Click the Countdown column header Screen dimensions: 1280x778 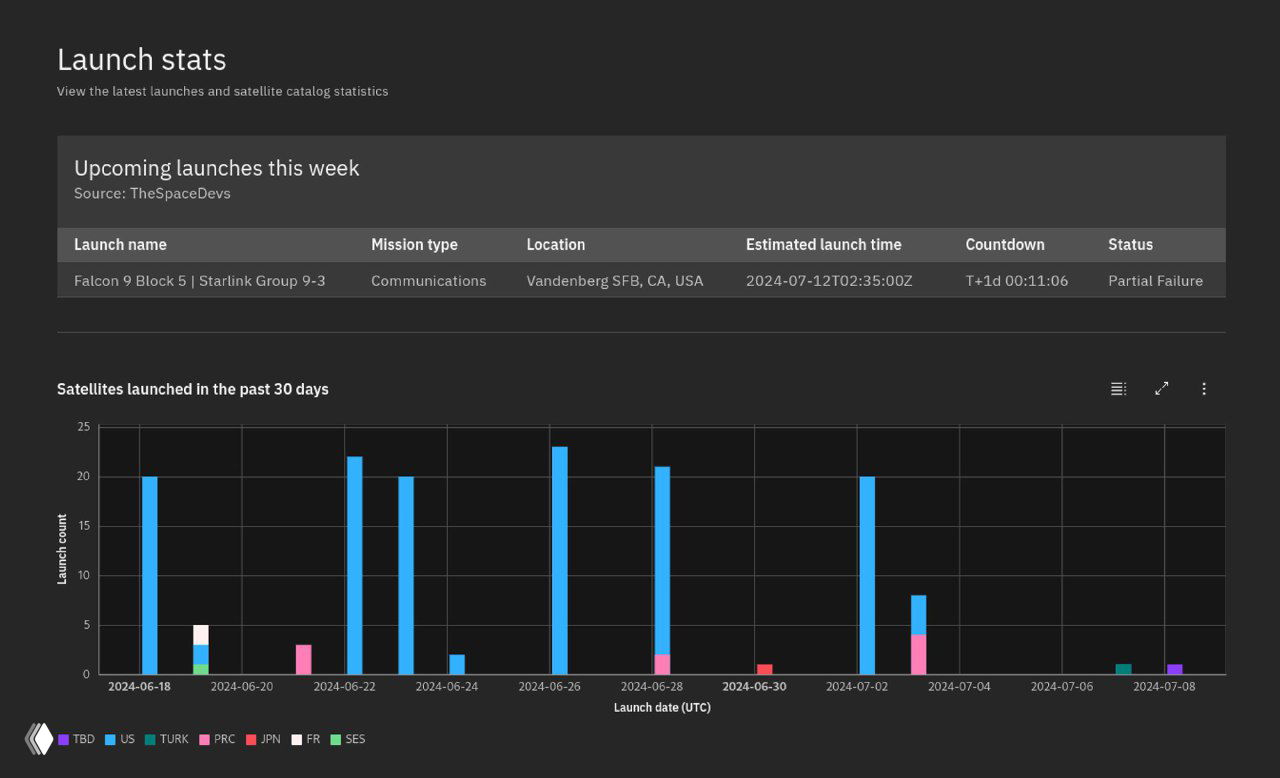1004,244
